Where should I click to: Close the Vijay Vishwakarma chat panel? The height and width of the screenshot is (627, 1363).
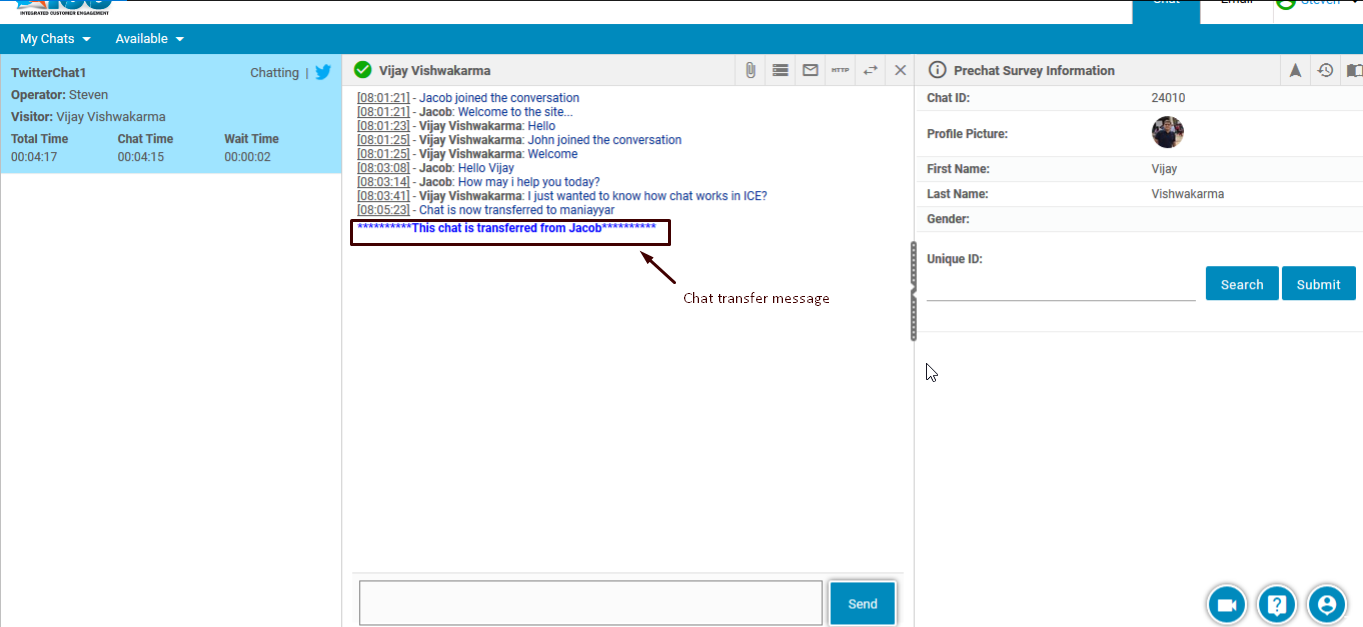pos(900,70)
